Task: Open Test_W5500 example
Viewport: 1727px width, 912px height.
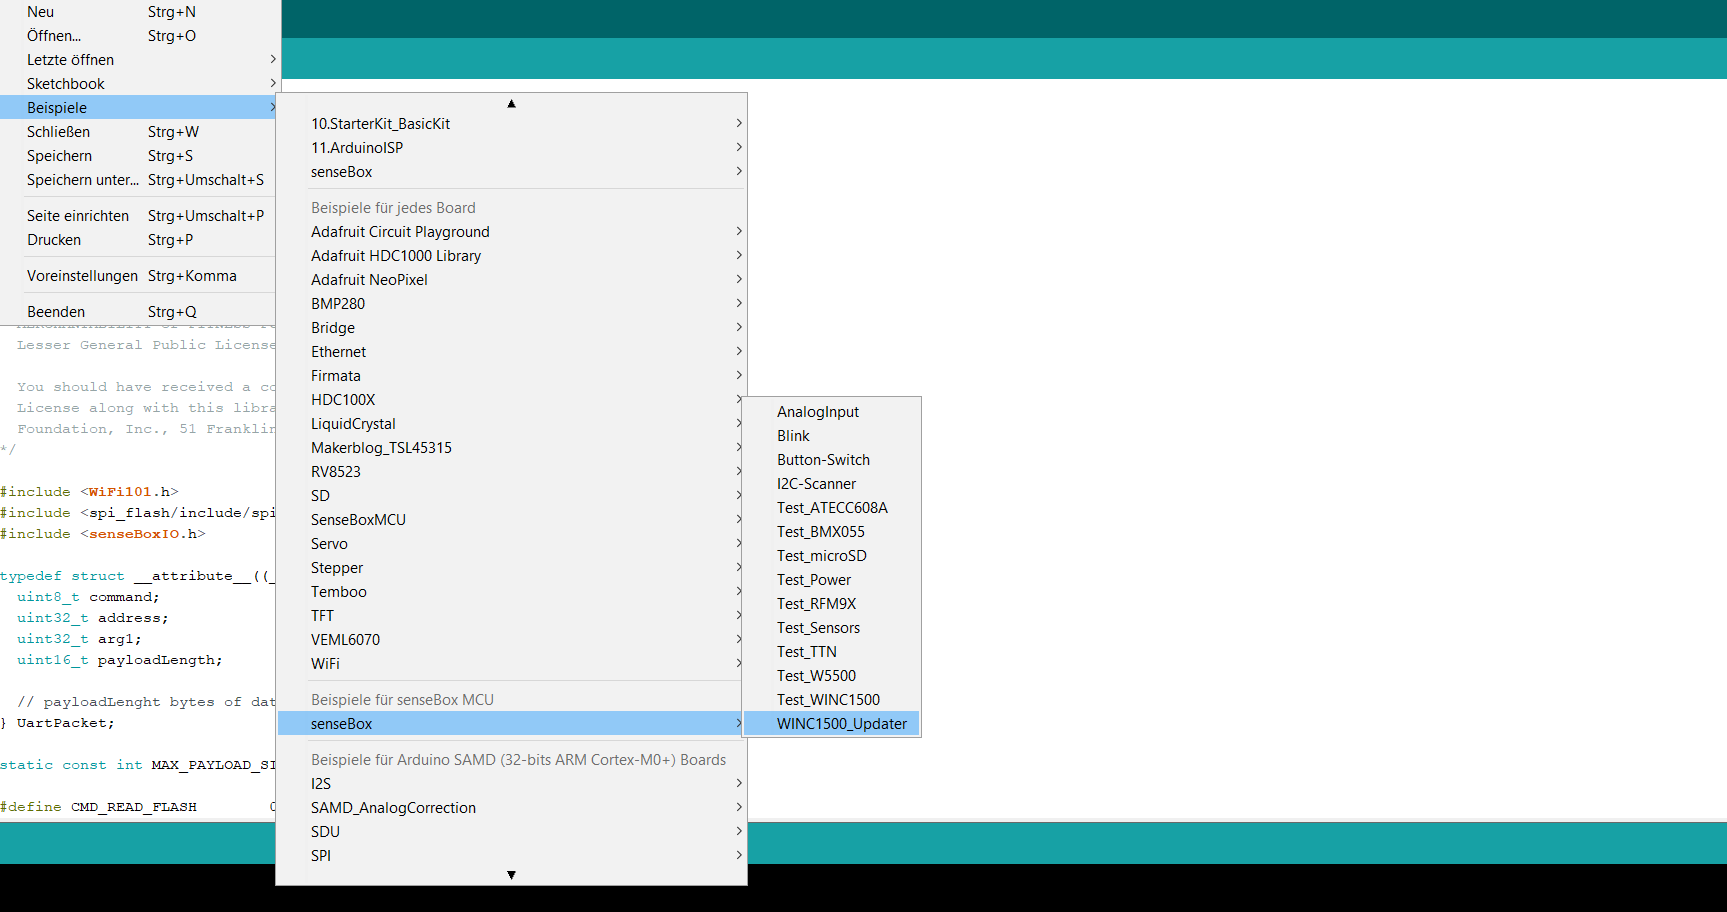Action: point(831,676)
